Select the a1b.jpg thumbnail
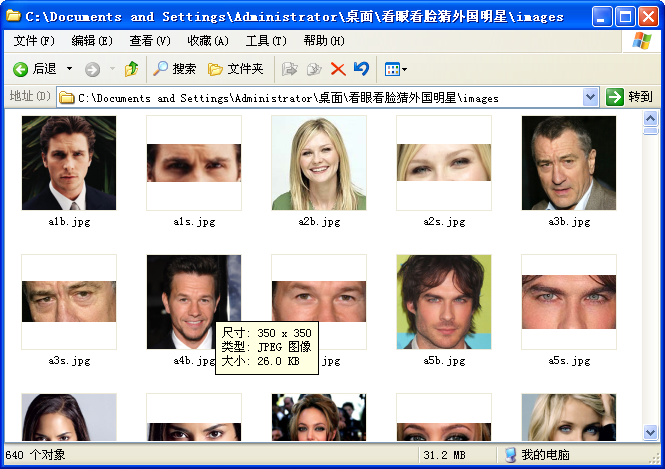 [x=69, y=163]
